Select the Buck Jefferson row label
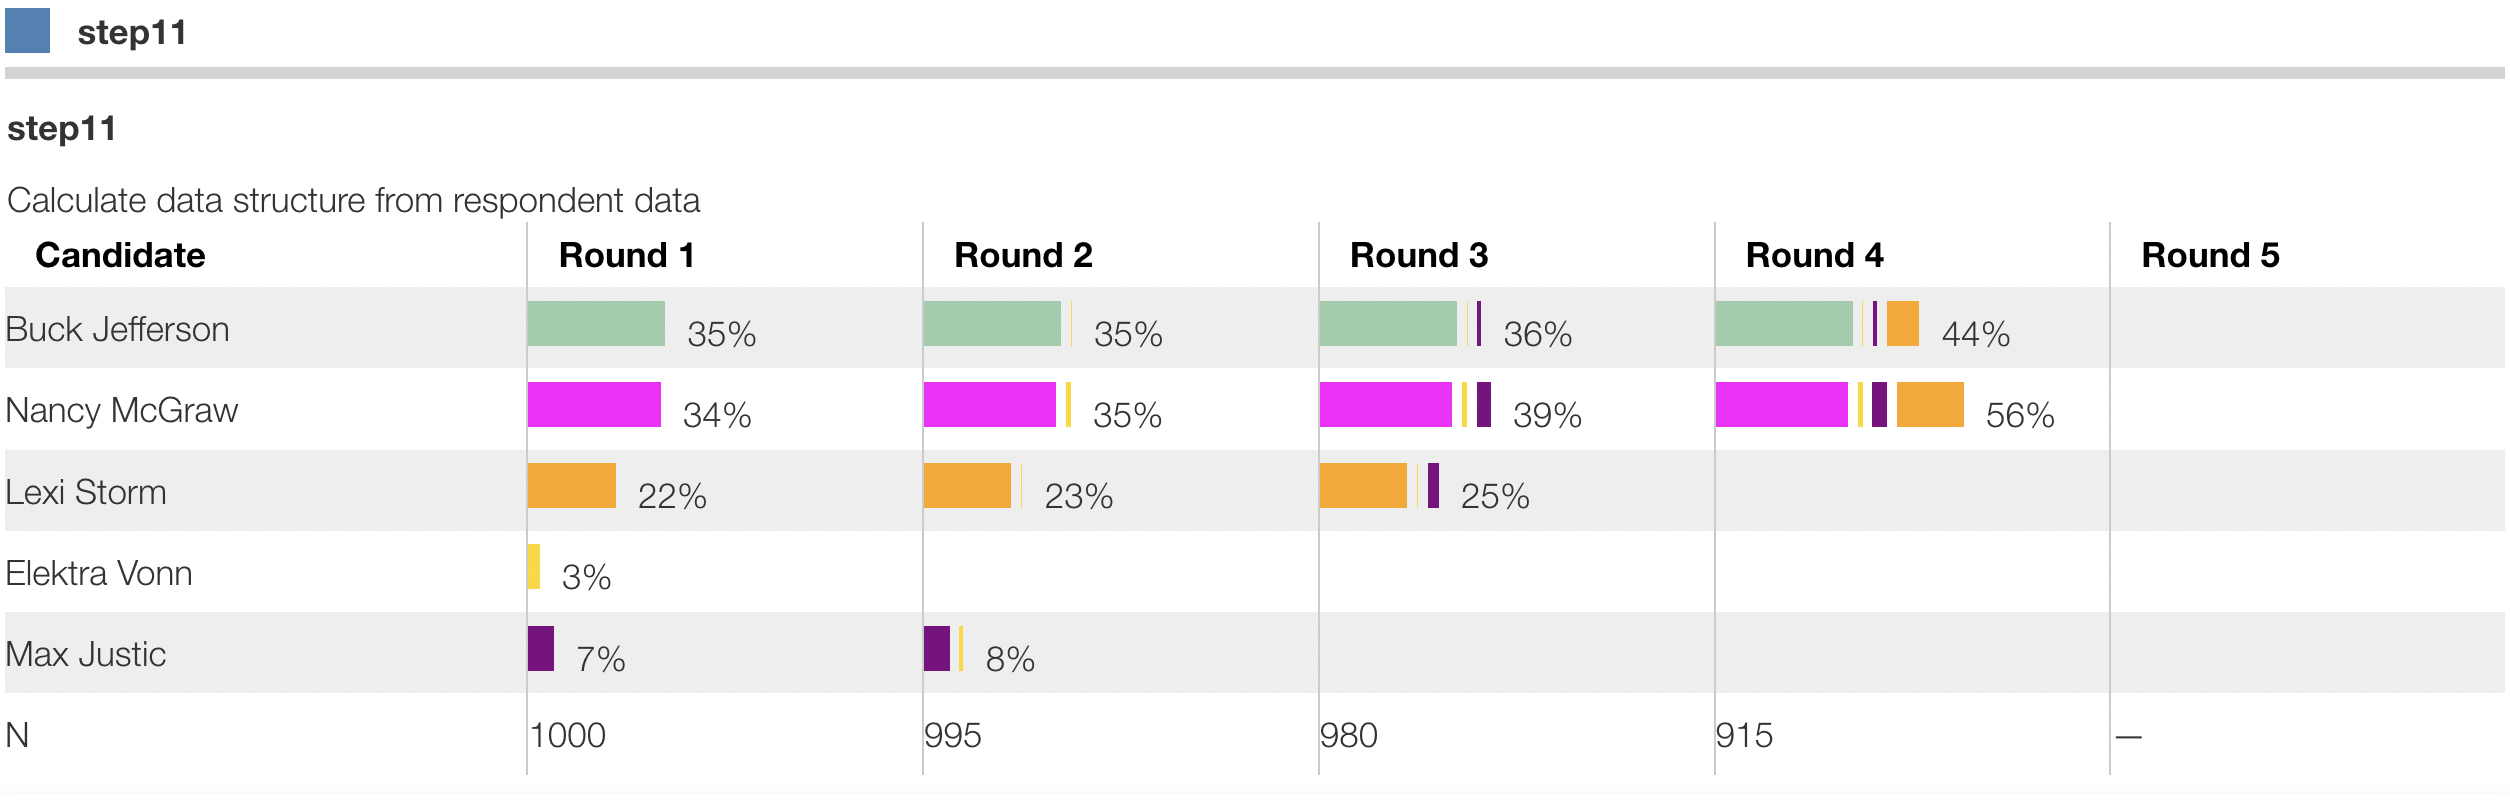 118,330
